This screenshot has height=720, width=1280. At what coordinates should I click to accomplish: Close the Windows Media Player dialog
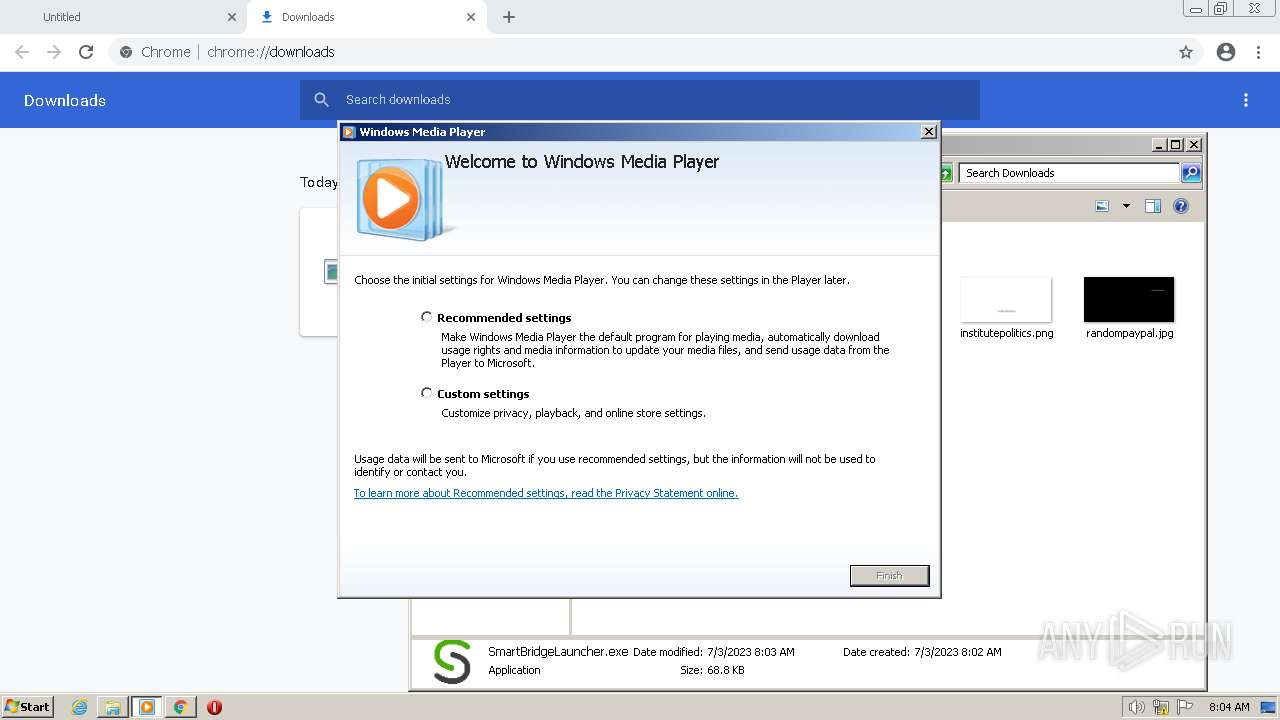(929, 131)
